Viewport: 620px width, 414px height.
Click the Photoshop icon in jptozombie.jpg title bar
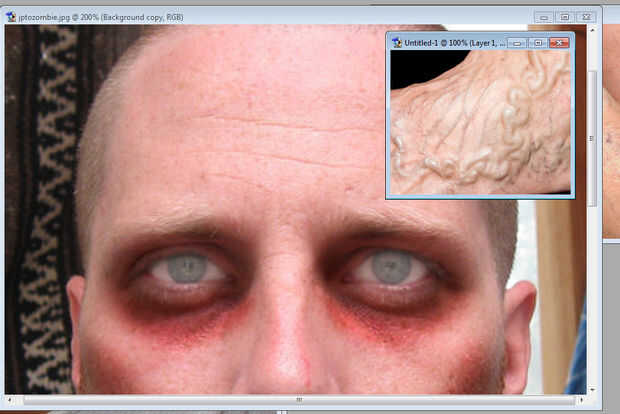[11, 17]
